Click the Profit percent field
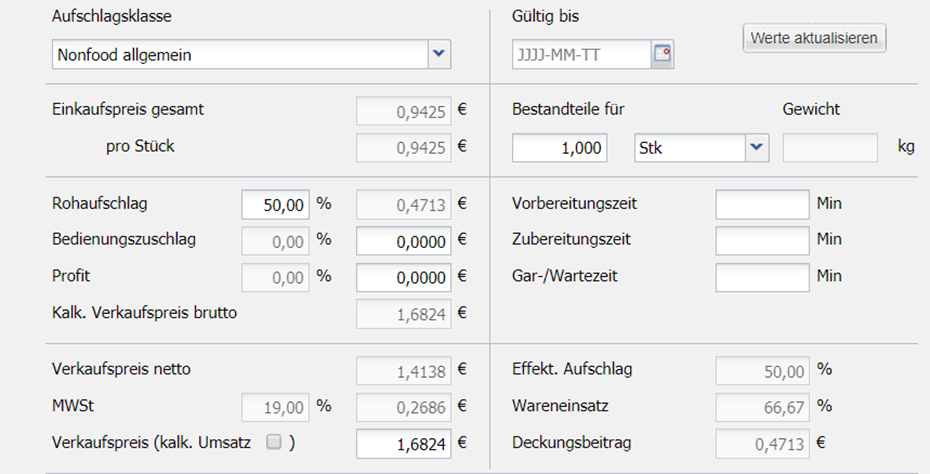This screenshot has width=930, height=474. (x=275, y=276)
